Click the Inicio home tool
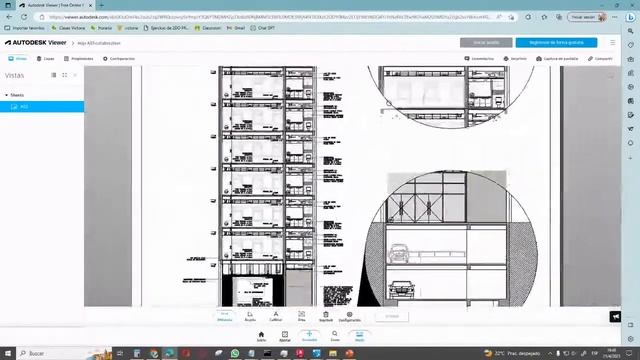The image size is (640, 360). [261, 336]
